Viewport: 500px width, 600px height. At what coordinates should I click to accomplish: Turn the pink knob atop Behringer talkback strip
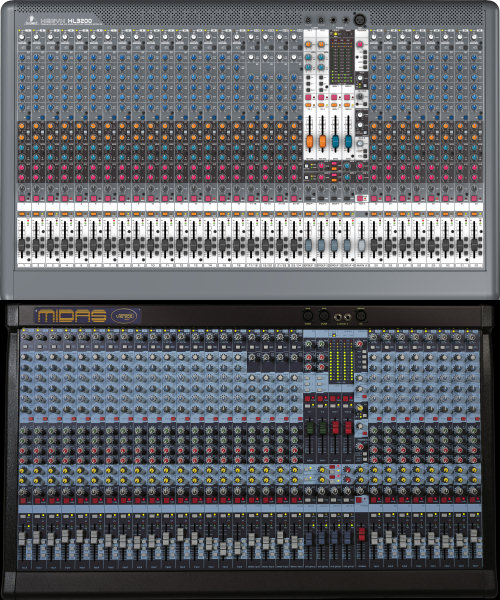click(359, 44)
